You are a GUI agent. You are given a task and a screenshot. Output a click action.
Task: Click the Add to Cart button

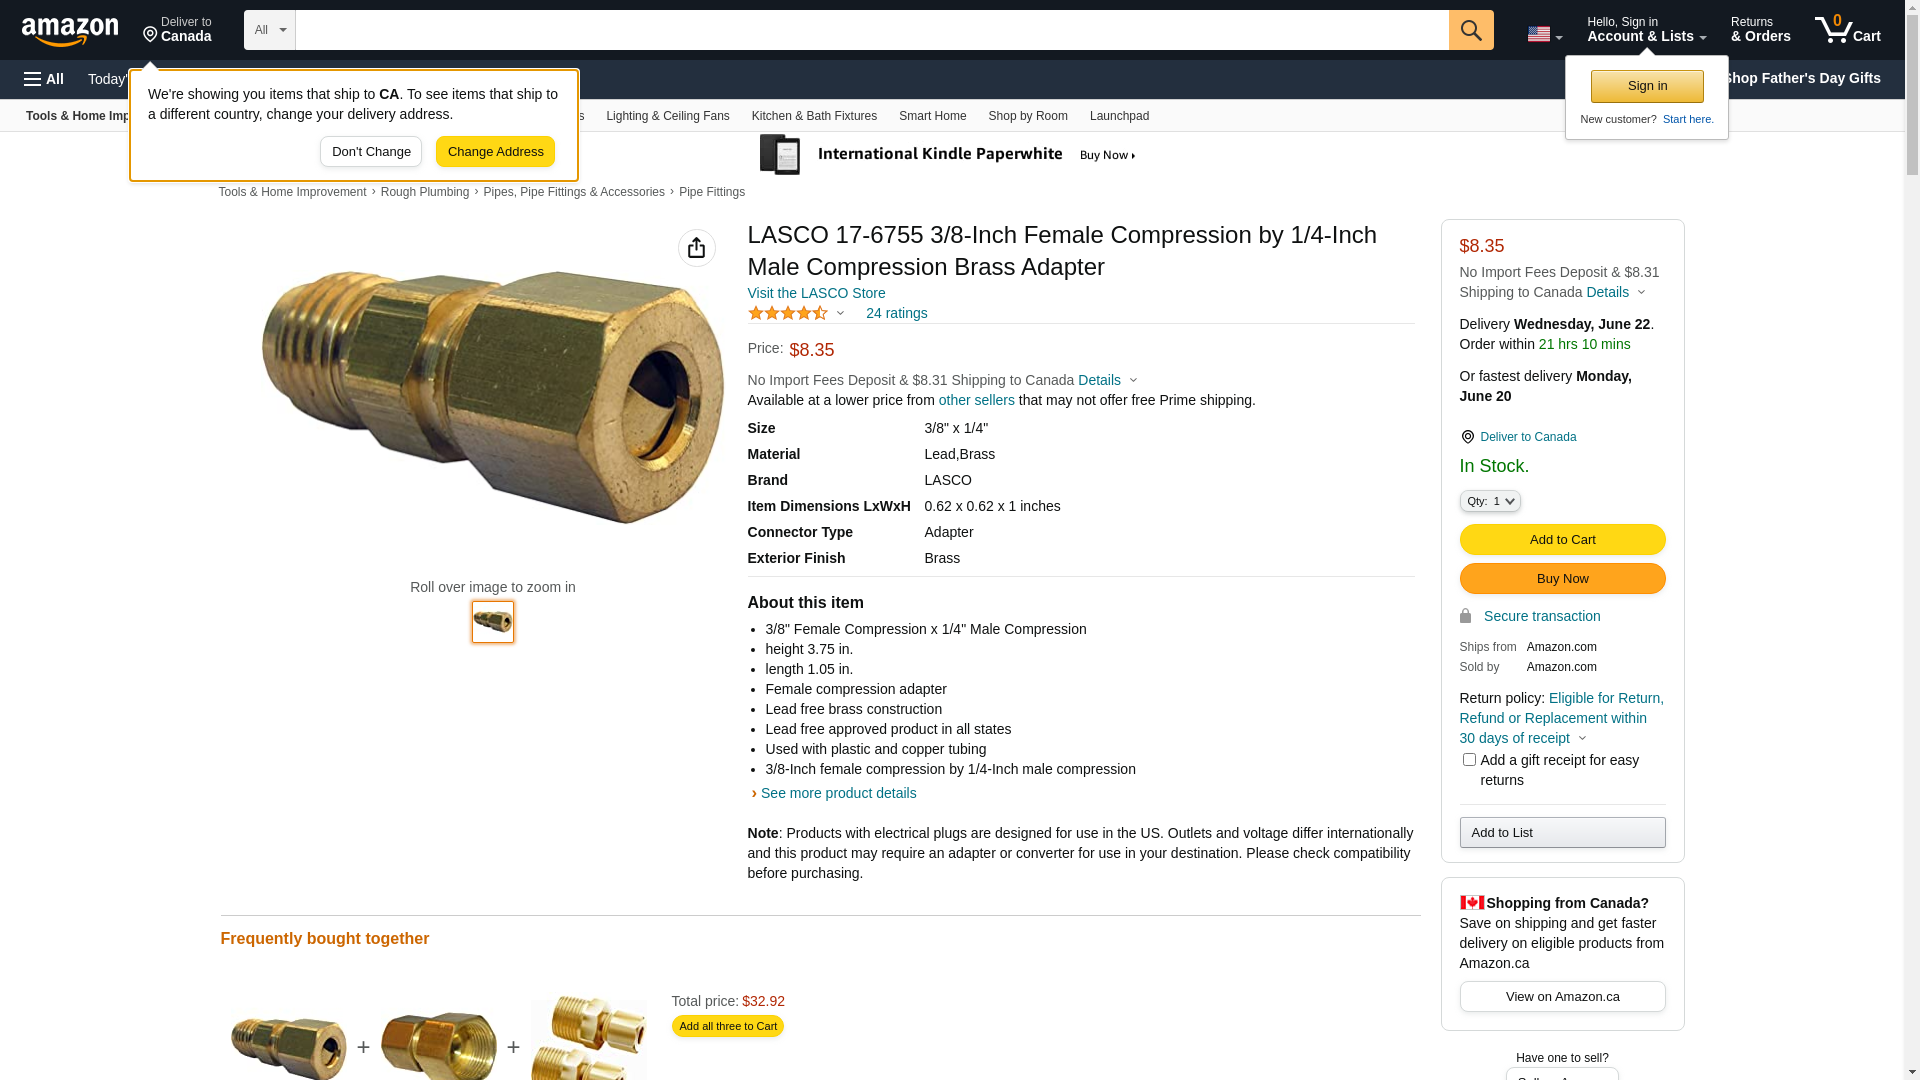(x=1562, y=540)
